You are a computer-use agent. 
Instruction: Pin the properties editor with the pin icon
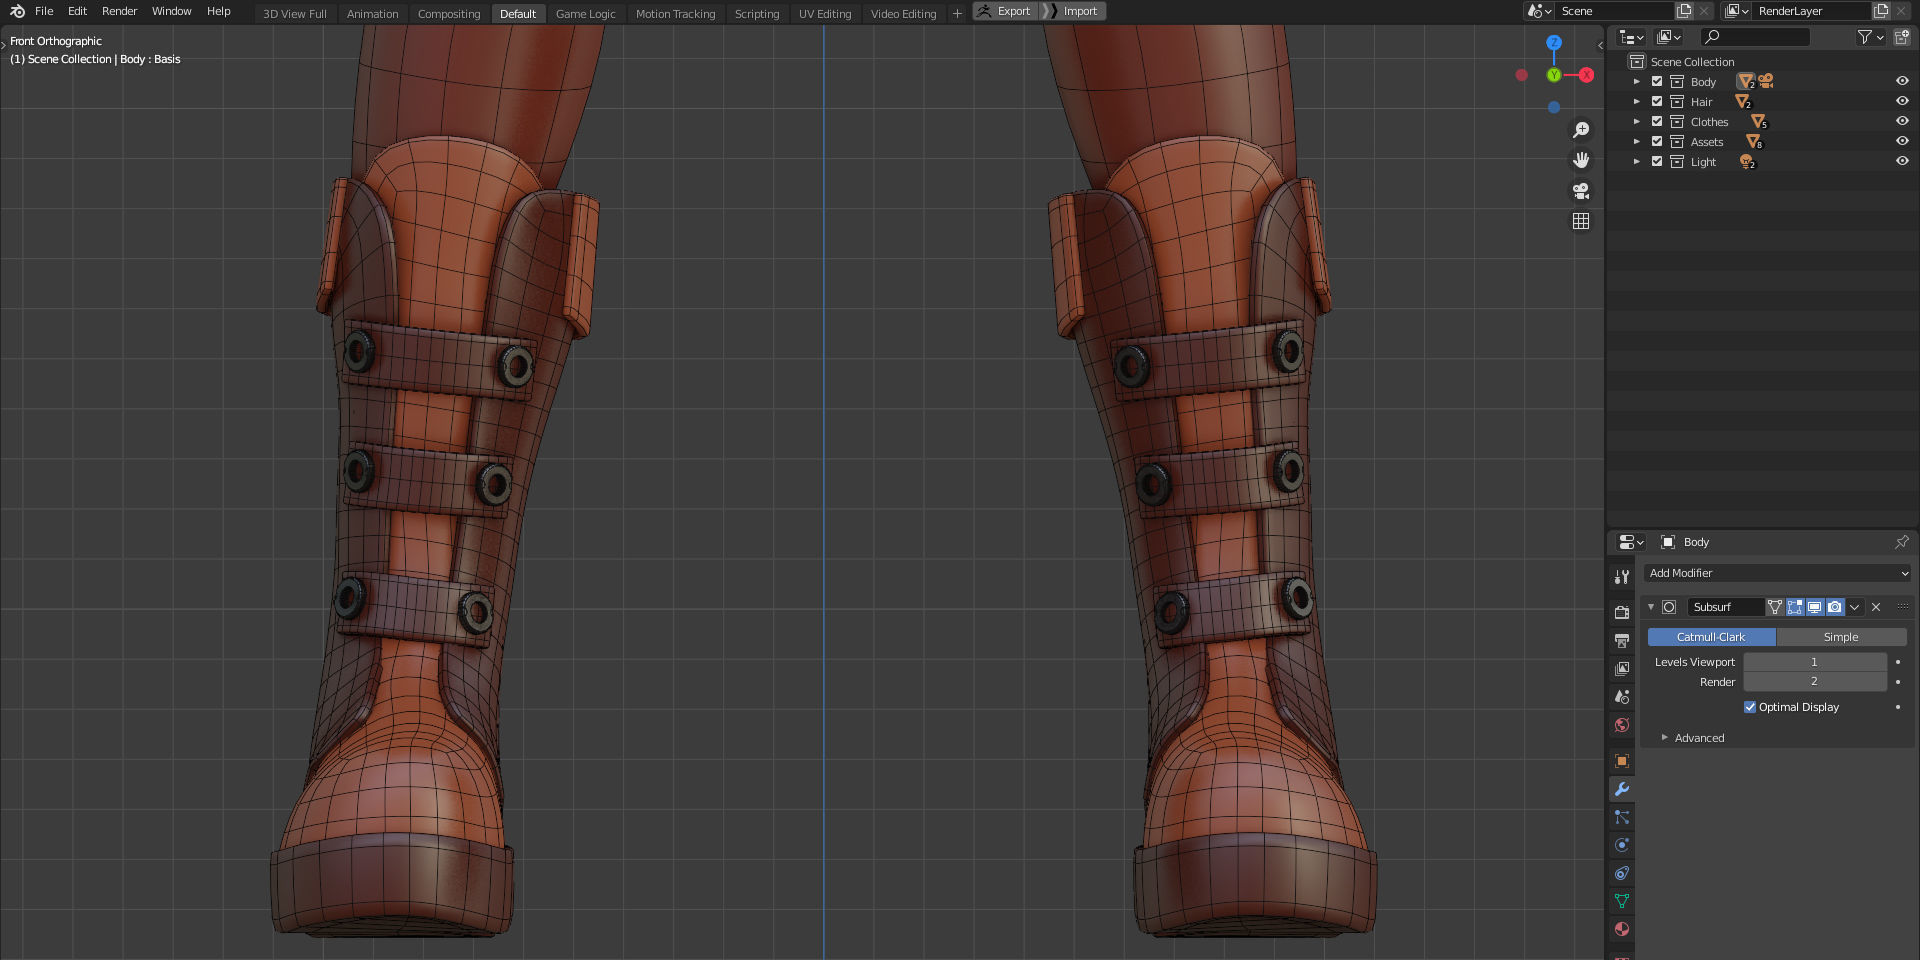[x=1901, y=542]
